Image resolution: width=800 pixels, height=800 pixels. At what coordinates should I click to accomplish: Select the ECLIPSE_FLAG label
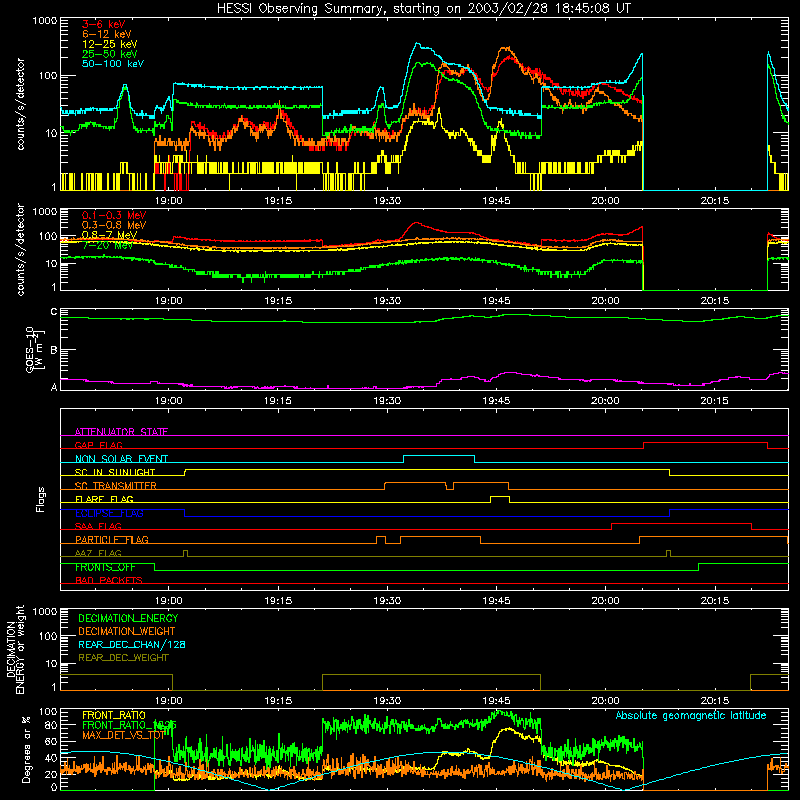[109, 513]
